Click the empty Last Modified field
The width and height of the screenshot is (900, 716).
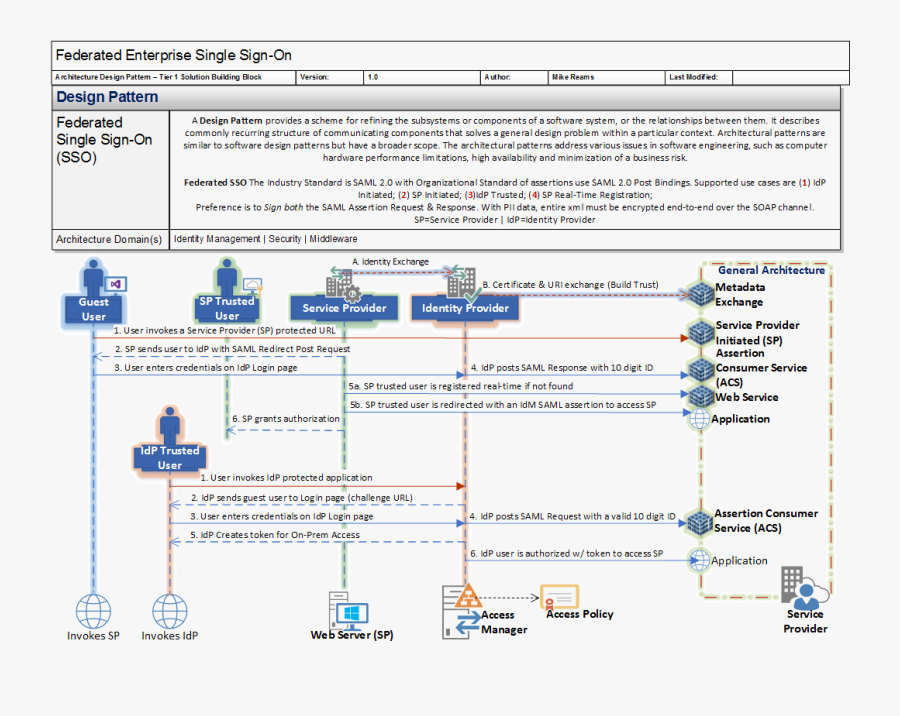coord(790,77)
